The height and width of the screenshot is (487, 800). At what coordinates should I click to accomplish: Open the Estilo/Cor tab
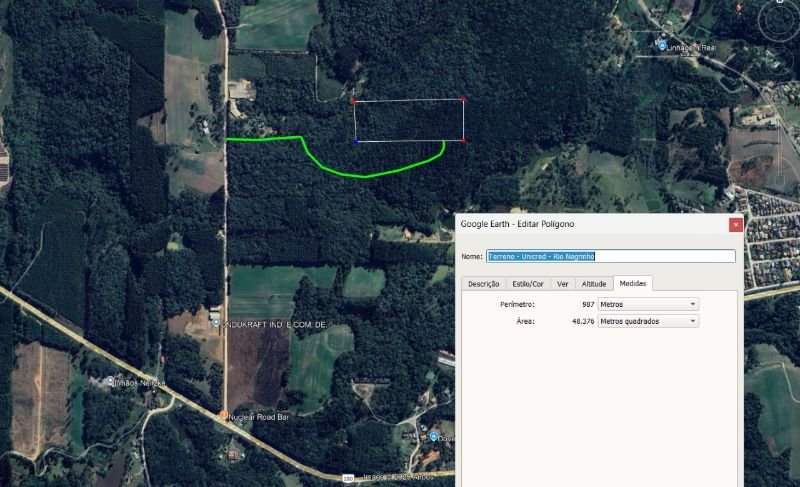528,284
